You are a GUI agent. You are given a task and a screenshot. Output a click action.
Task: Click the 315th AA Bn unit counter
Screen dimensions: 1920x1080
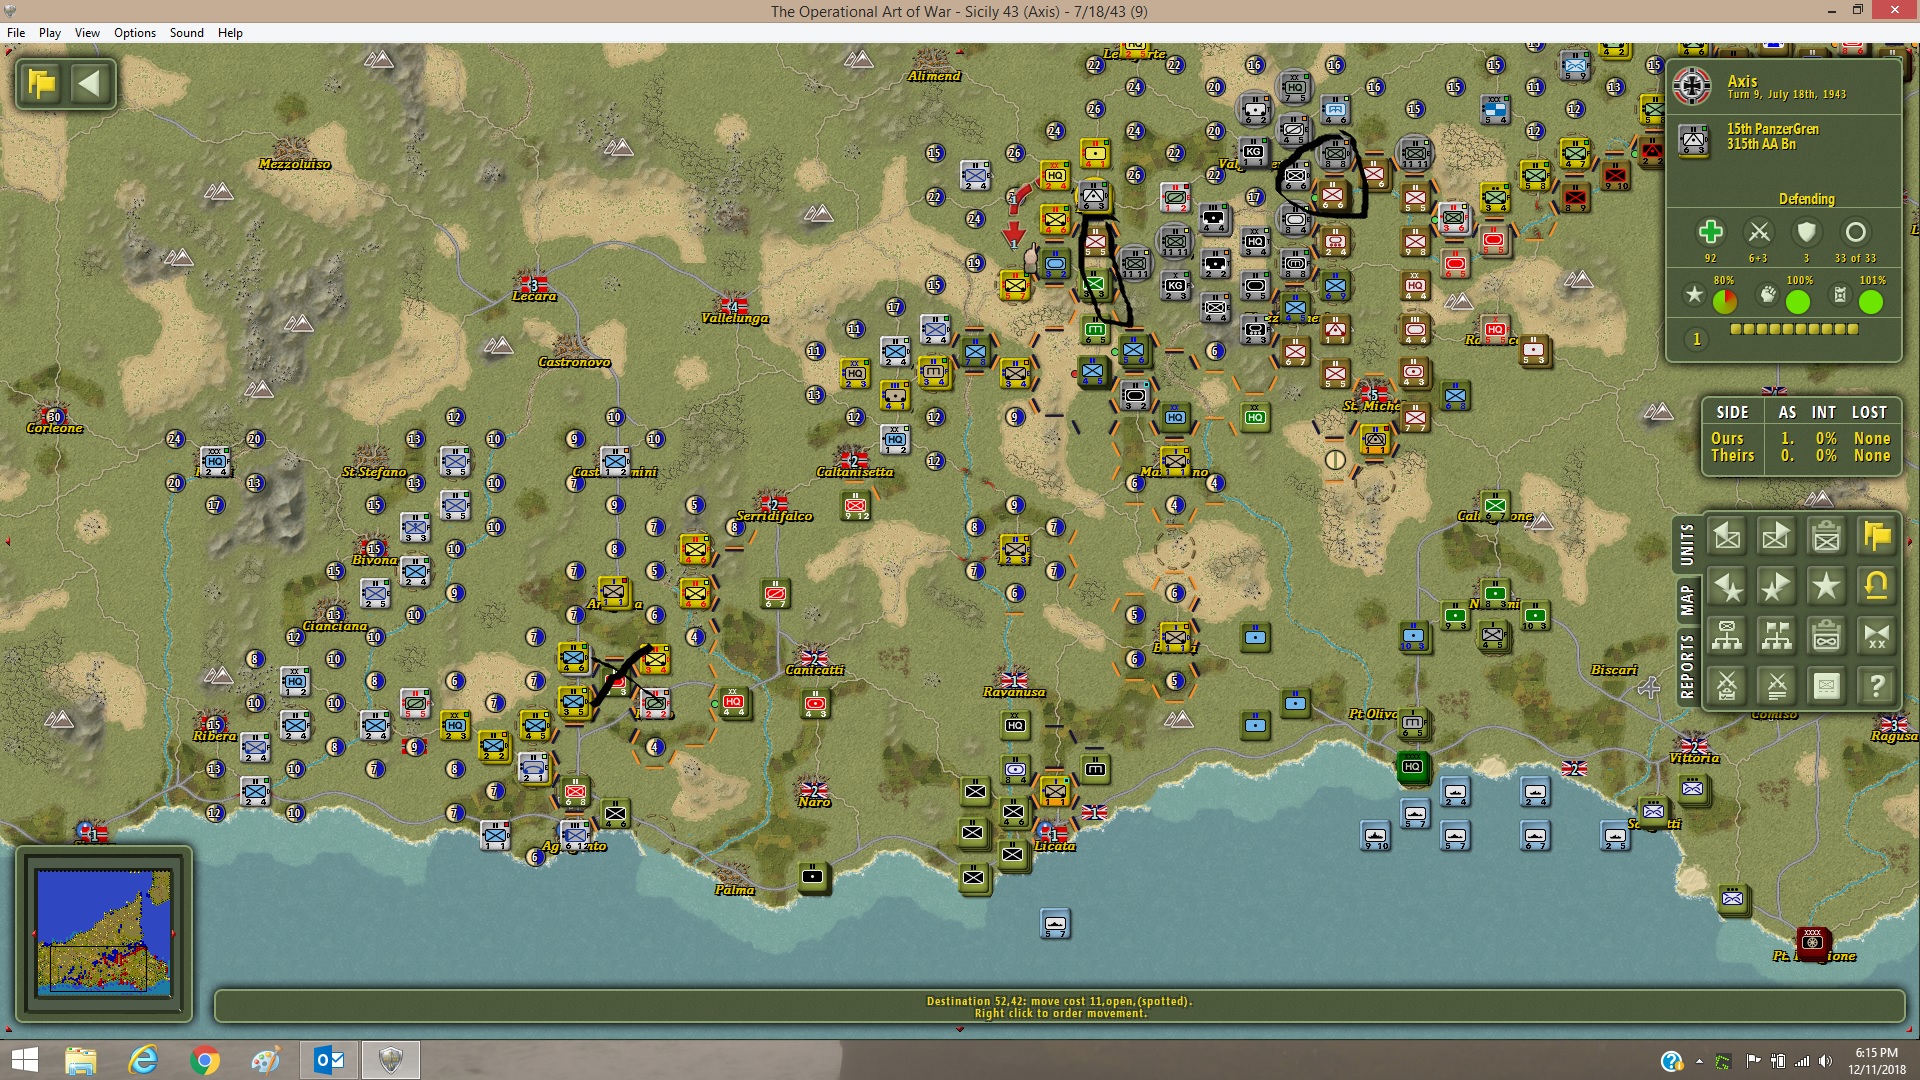pyautogui.click(x=1693, y=140)
